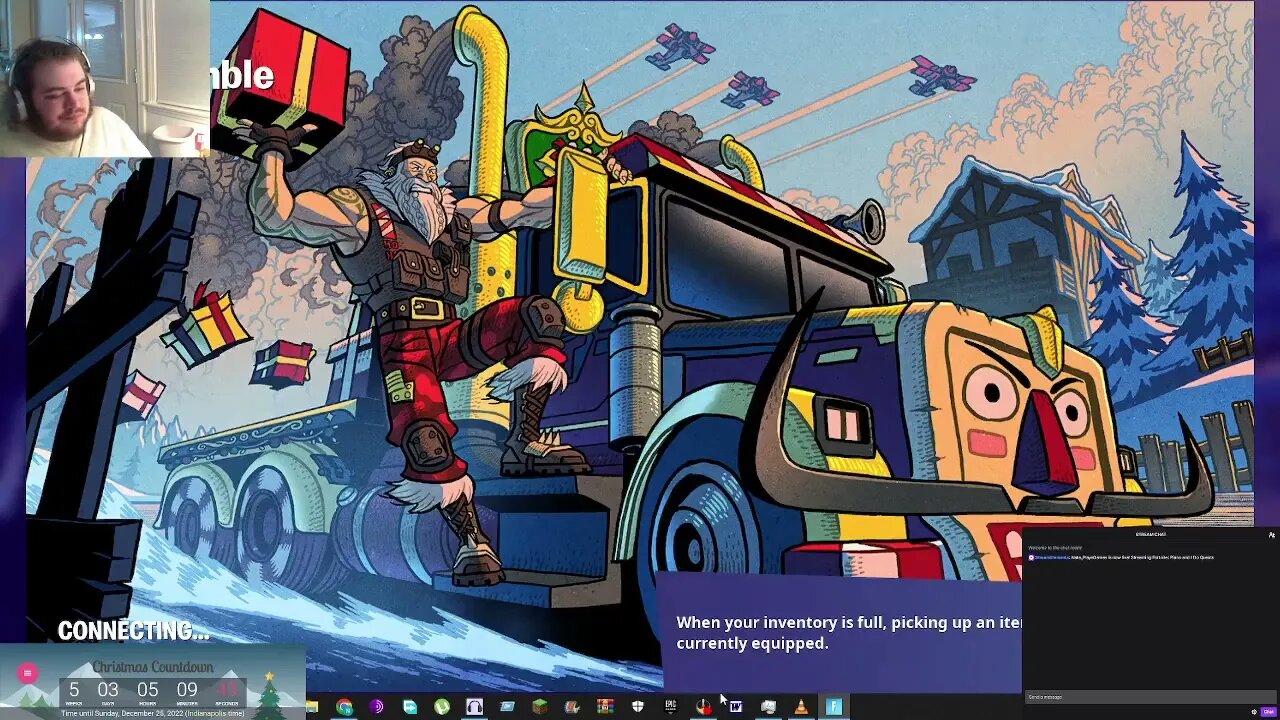Open File Explorer from the taskbar
The width and height of the screenshot is (1280, 720).
(x=312, y=707)
